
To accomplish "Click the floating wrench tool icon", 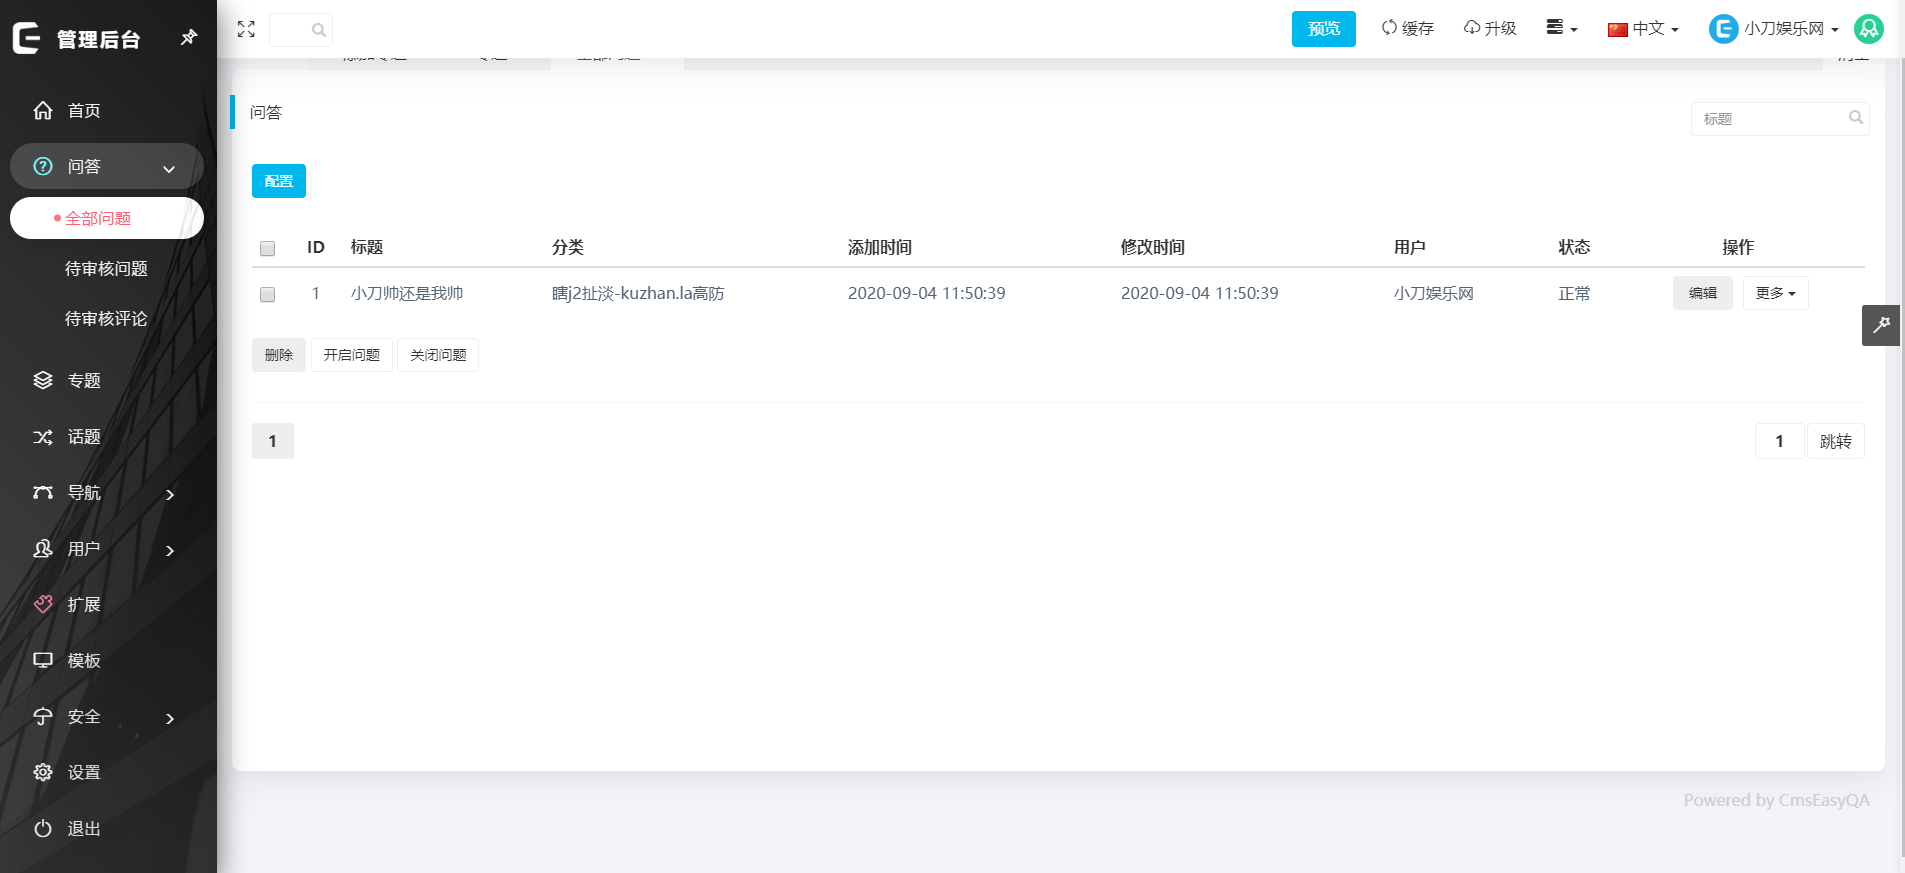I will coord(1880,325).
